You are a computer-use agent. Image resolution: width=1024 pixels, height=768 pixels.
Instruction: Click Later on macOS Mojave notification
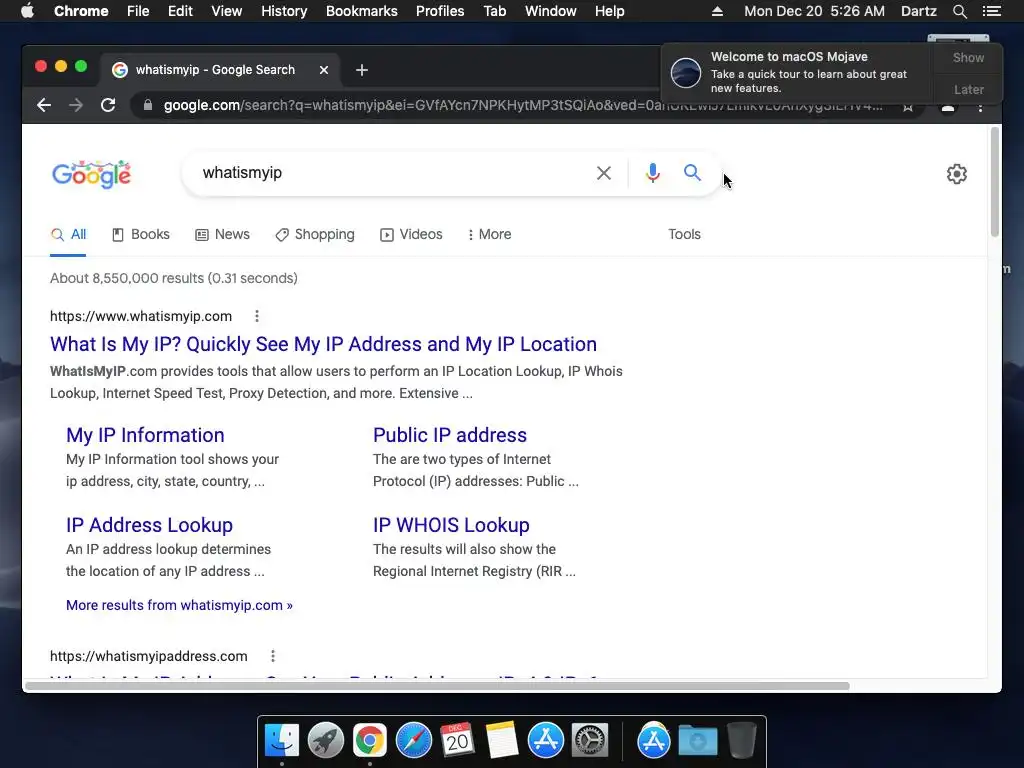point(968,90)
